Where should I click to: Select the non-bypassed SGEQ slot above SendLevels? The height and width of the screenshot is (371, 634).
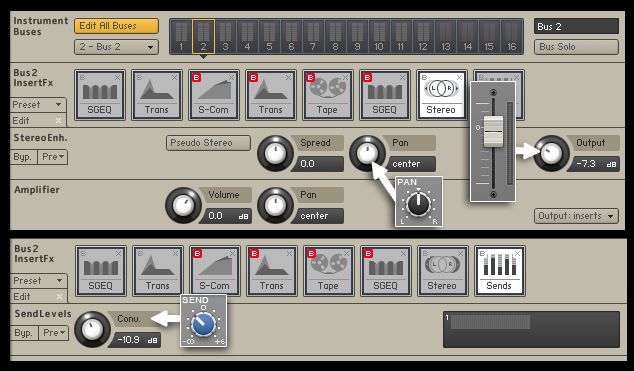click(100, 271)
